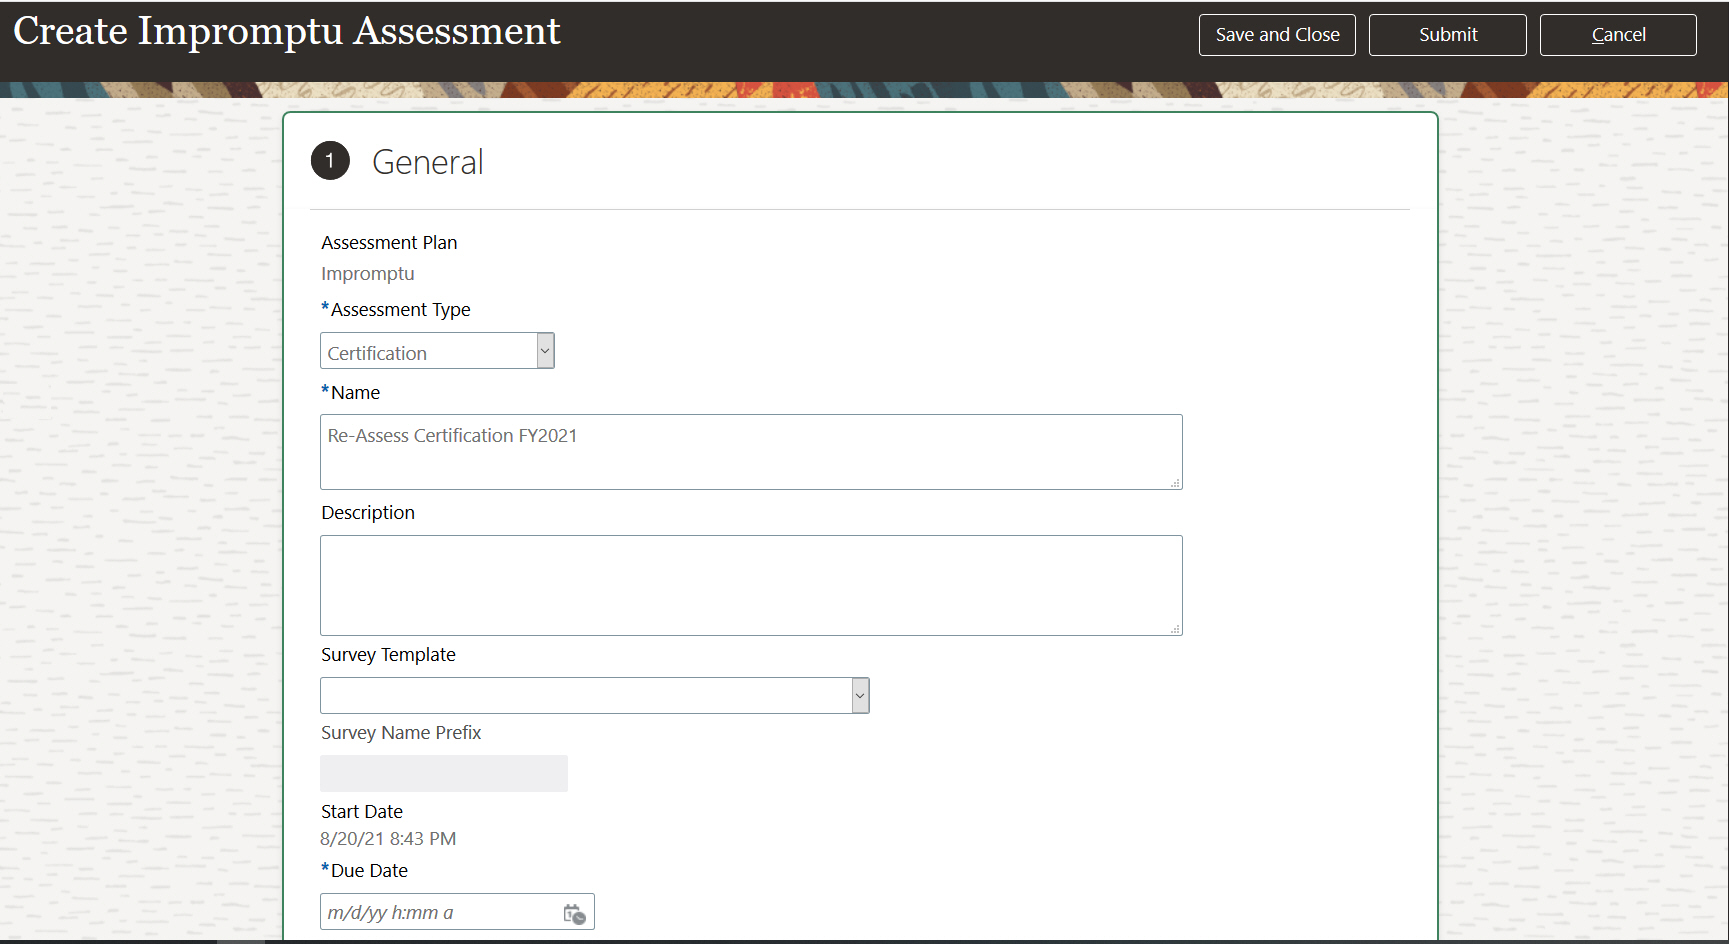Click the General section heading
The height and width of the screenshot is (944, 1729).
tap(427, 162)
